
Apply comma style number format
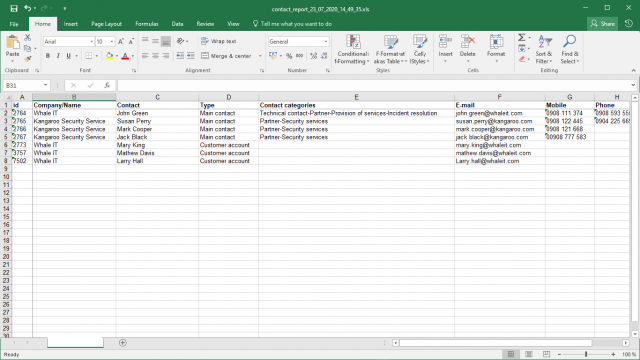[x=300, y=56]
